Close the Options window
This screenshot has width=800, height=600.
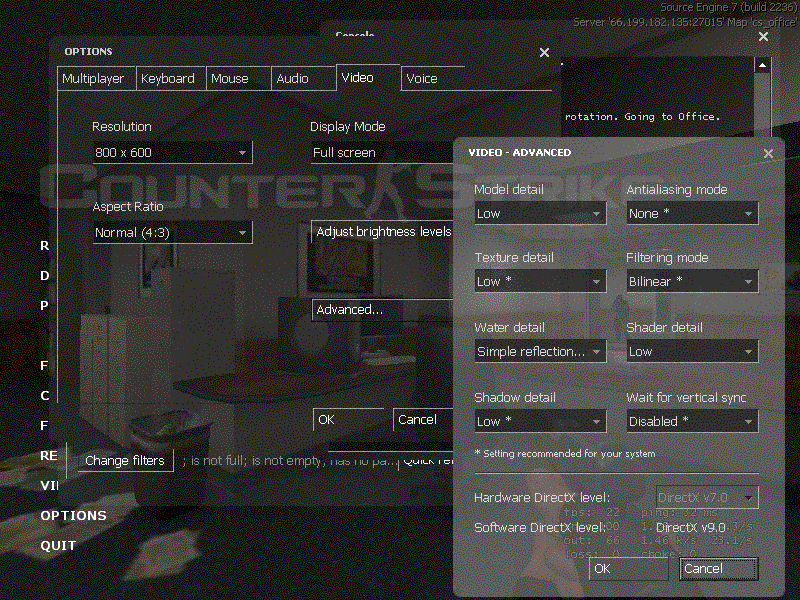[544, 53]
